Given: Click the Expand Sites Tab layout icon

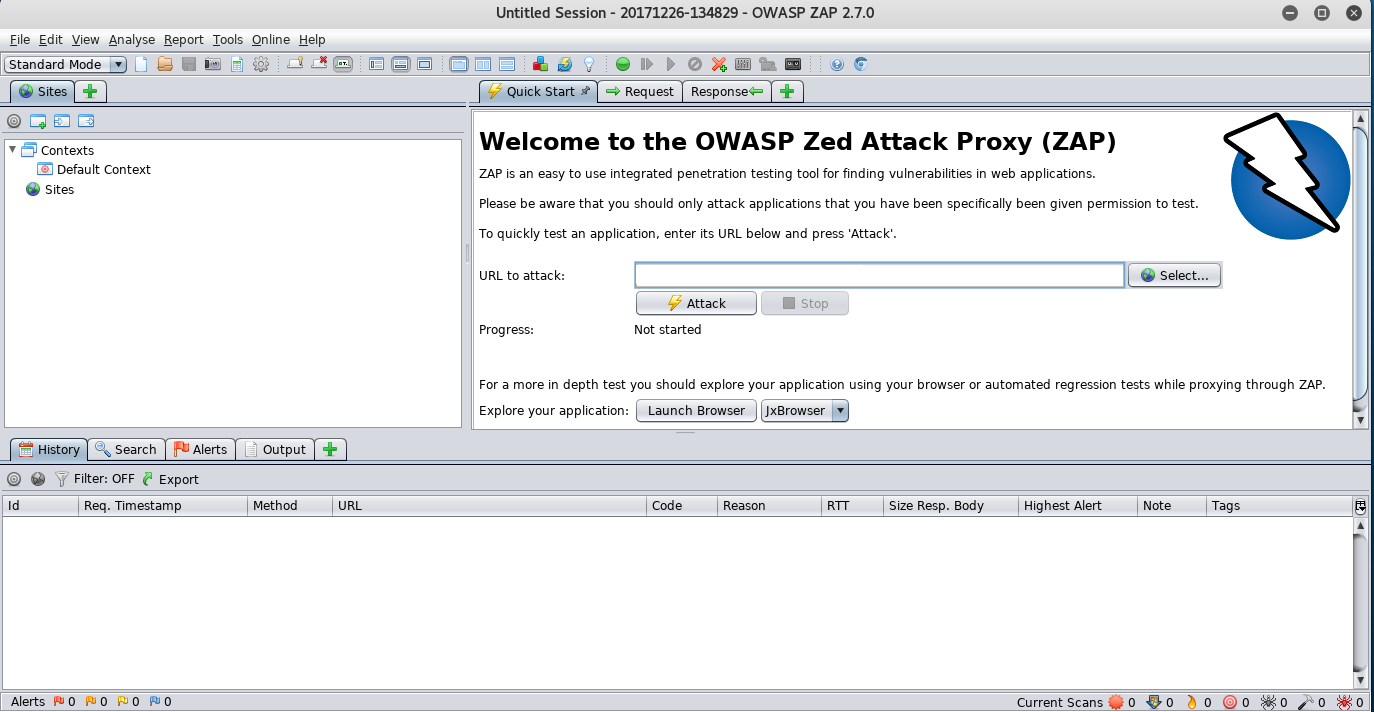Looking at the screenshot, I should click(377, 64).
